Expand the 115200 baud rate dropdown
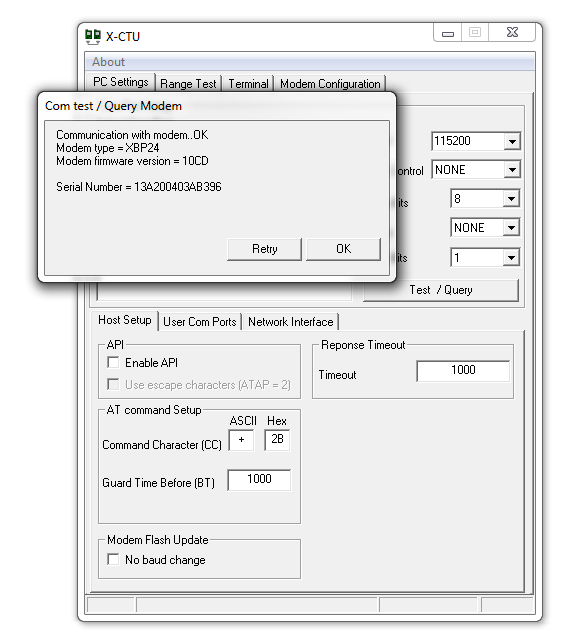 click(512, 141)
